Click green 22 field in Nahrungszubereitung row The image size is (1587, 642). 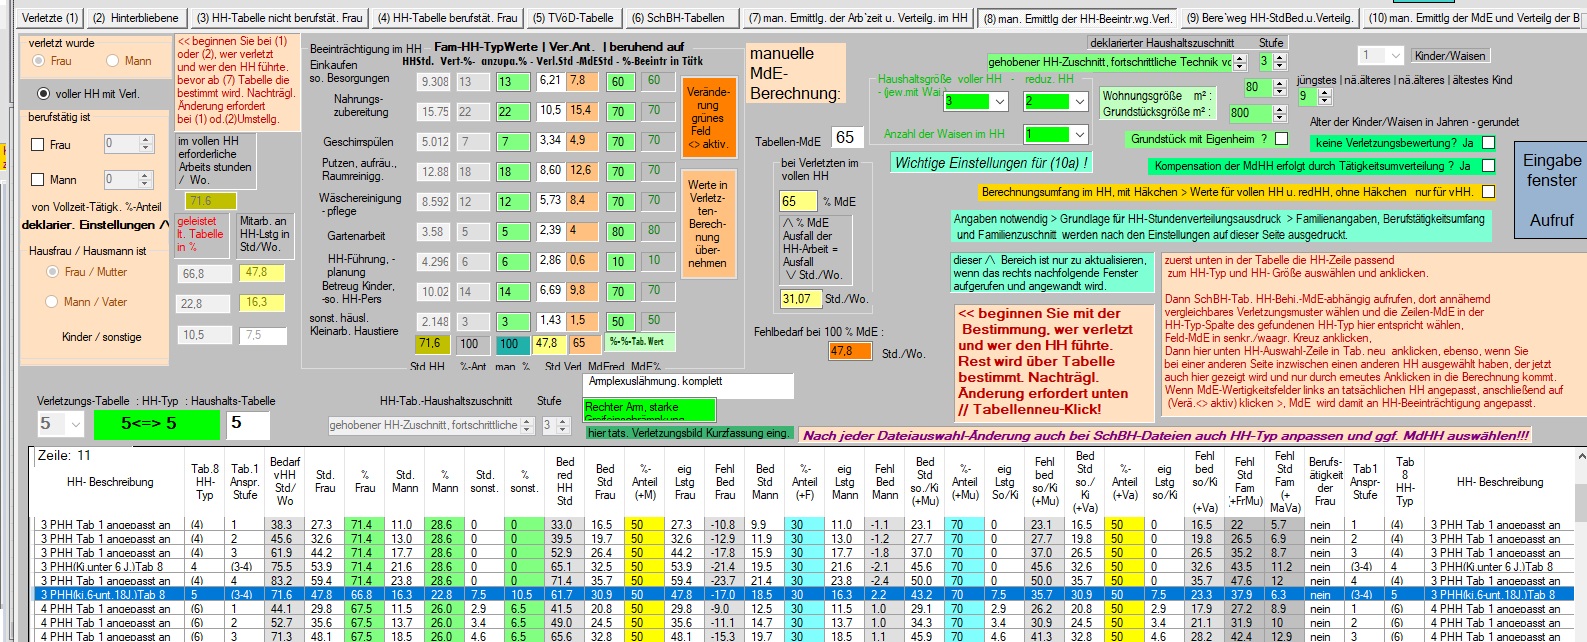(515, 112)
